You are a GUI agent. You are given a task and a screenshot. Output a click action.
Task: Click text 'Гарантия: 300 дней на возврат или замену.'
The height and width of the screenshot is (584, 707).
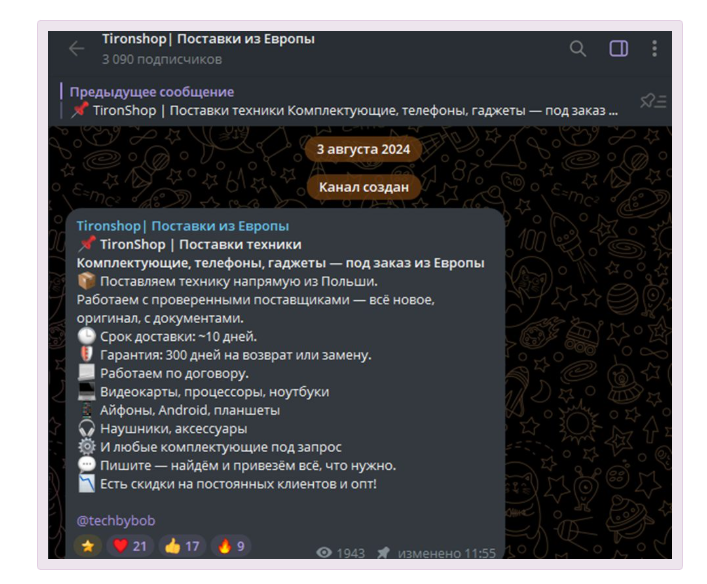click(x=236, y=355)
